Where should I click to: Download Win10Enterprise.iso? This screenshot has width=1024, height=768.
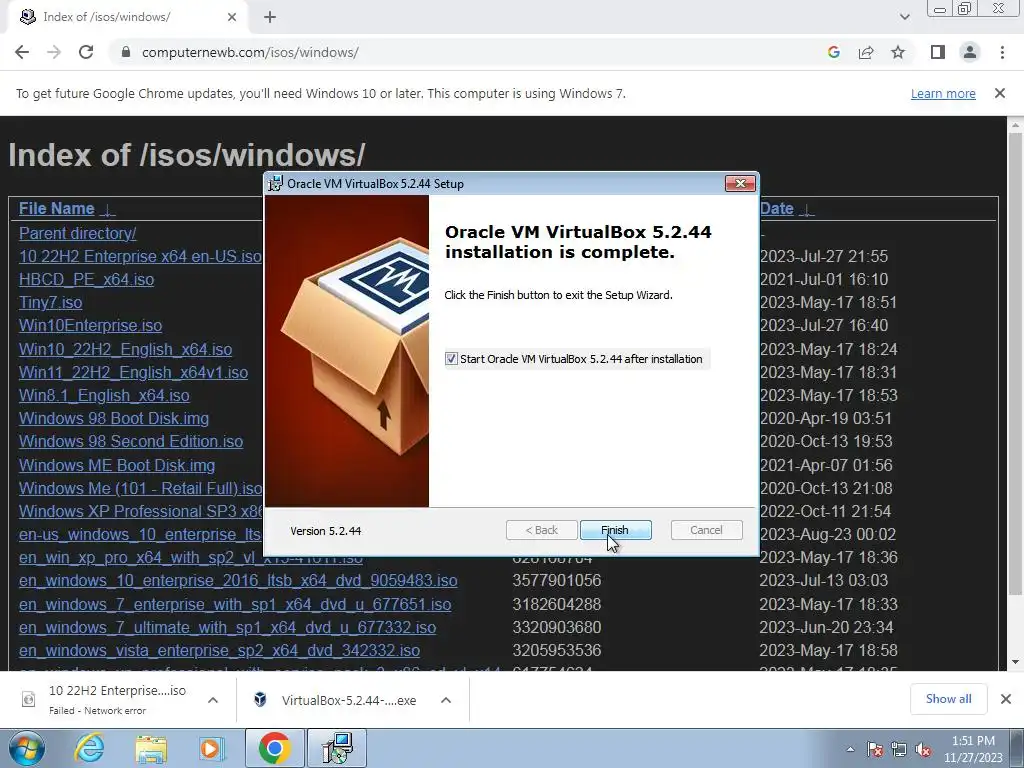click(x=90, y=325)
